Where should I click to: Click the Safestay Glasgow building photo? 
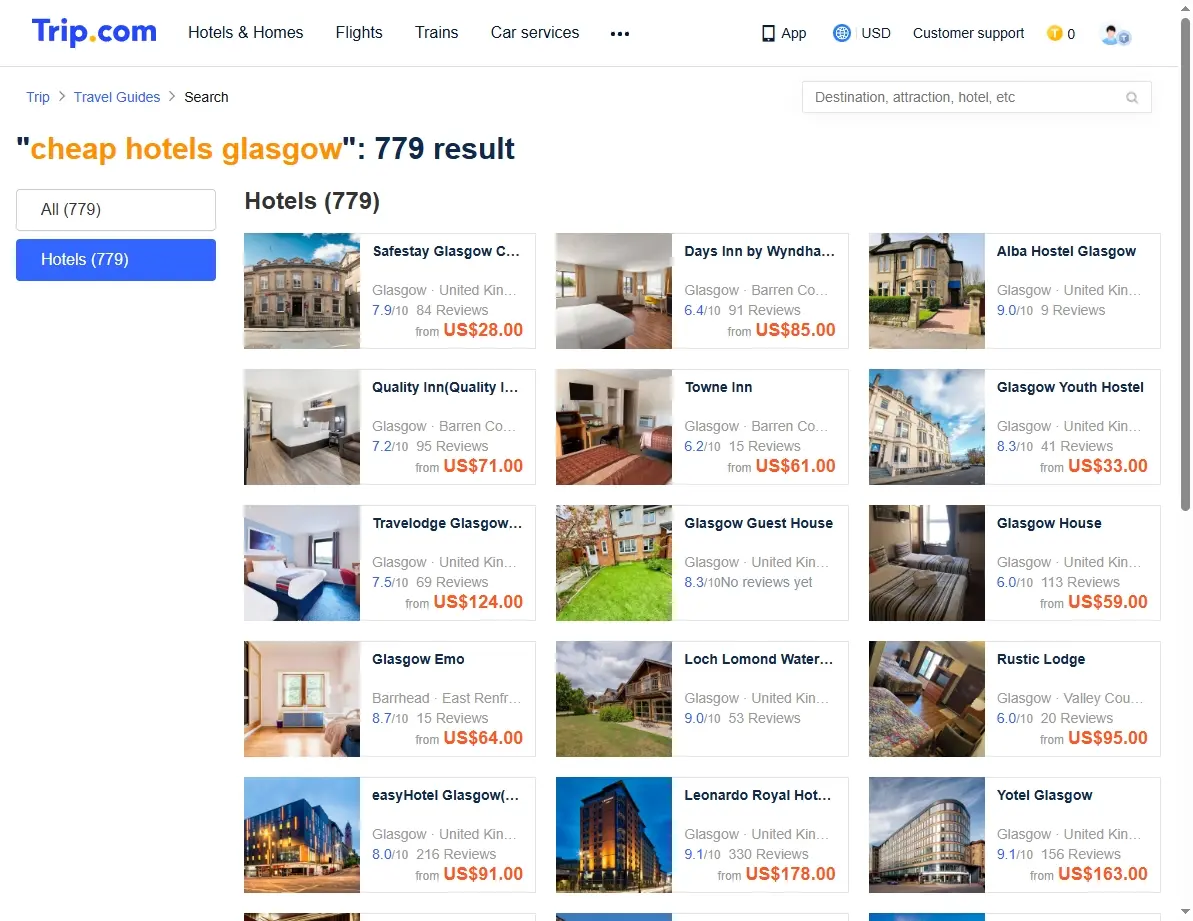[302, 291]
